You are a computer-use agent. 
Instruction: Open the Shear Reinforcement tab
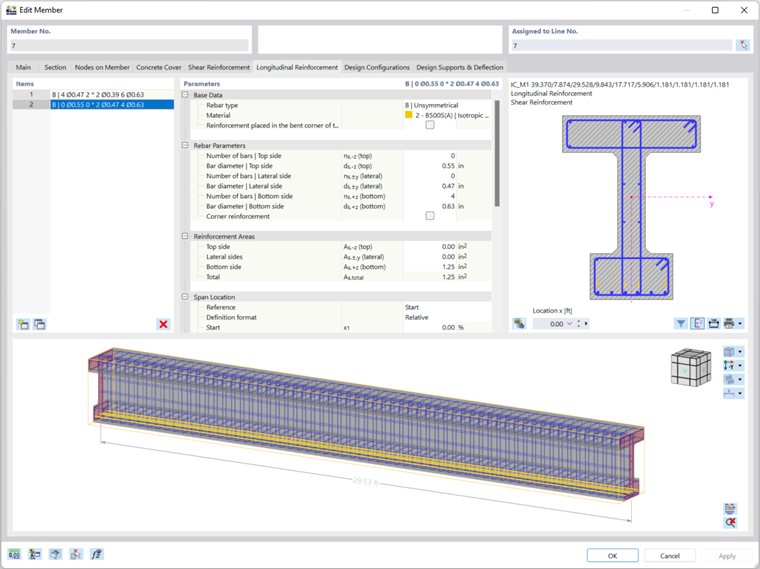219,67
